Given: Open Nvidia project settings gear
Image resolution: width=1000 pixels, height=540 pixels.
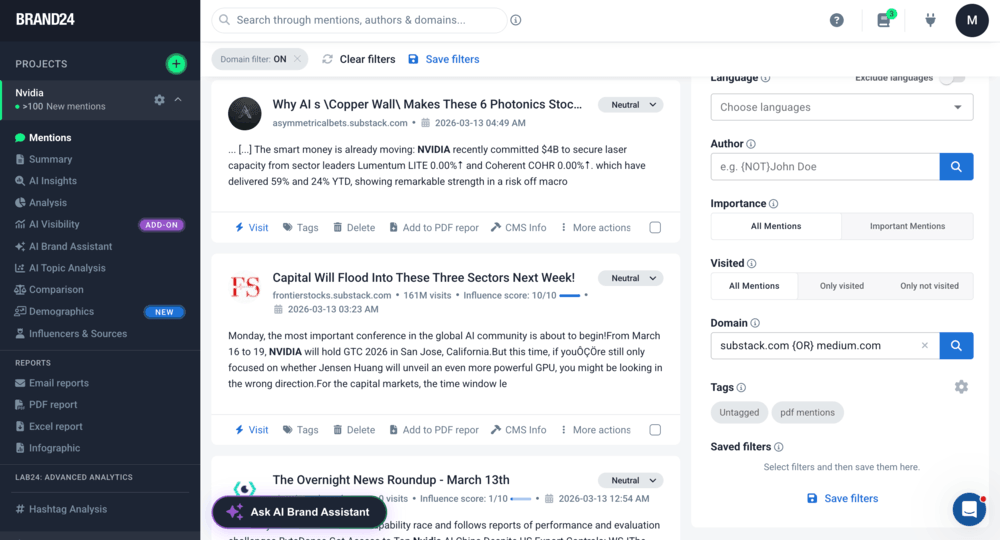Looking at the screenshot, I should [159, 100].
